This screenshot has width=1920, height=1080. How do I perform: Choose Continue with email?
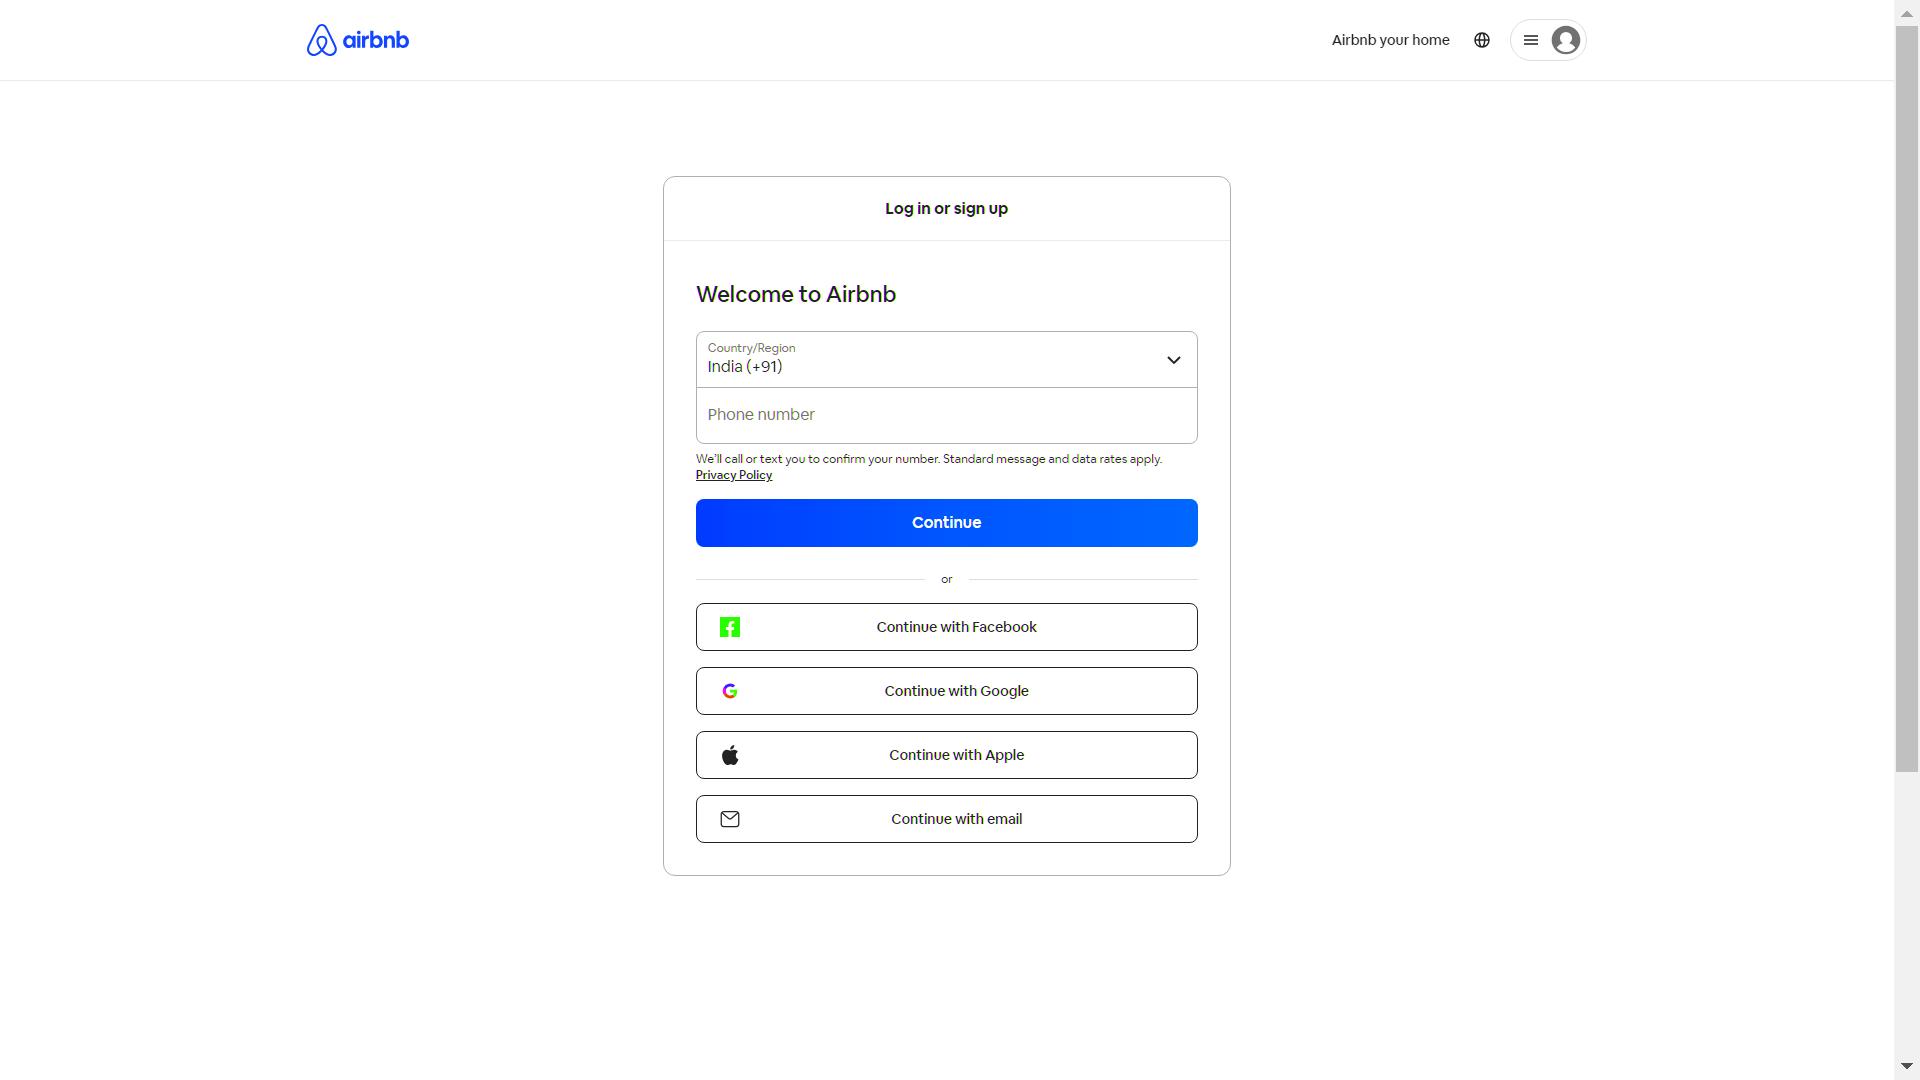pos(946,819)
